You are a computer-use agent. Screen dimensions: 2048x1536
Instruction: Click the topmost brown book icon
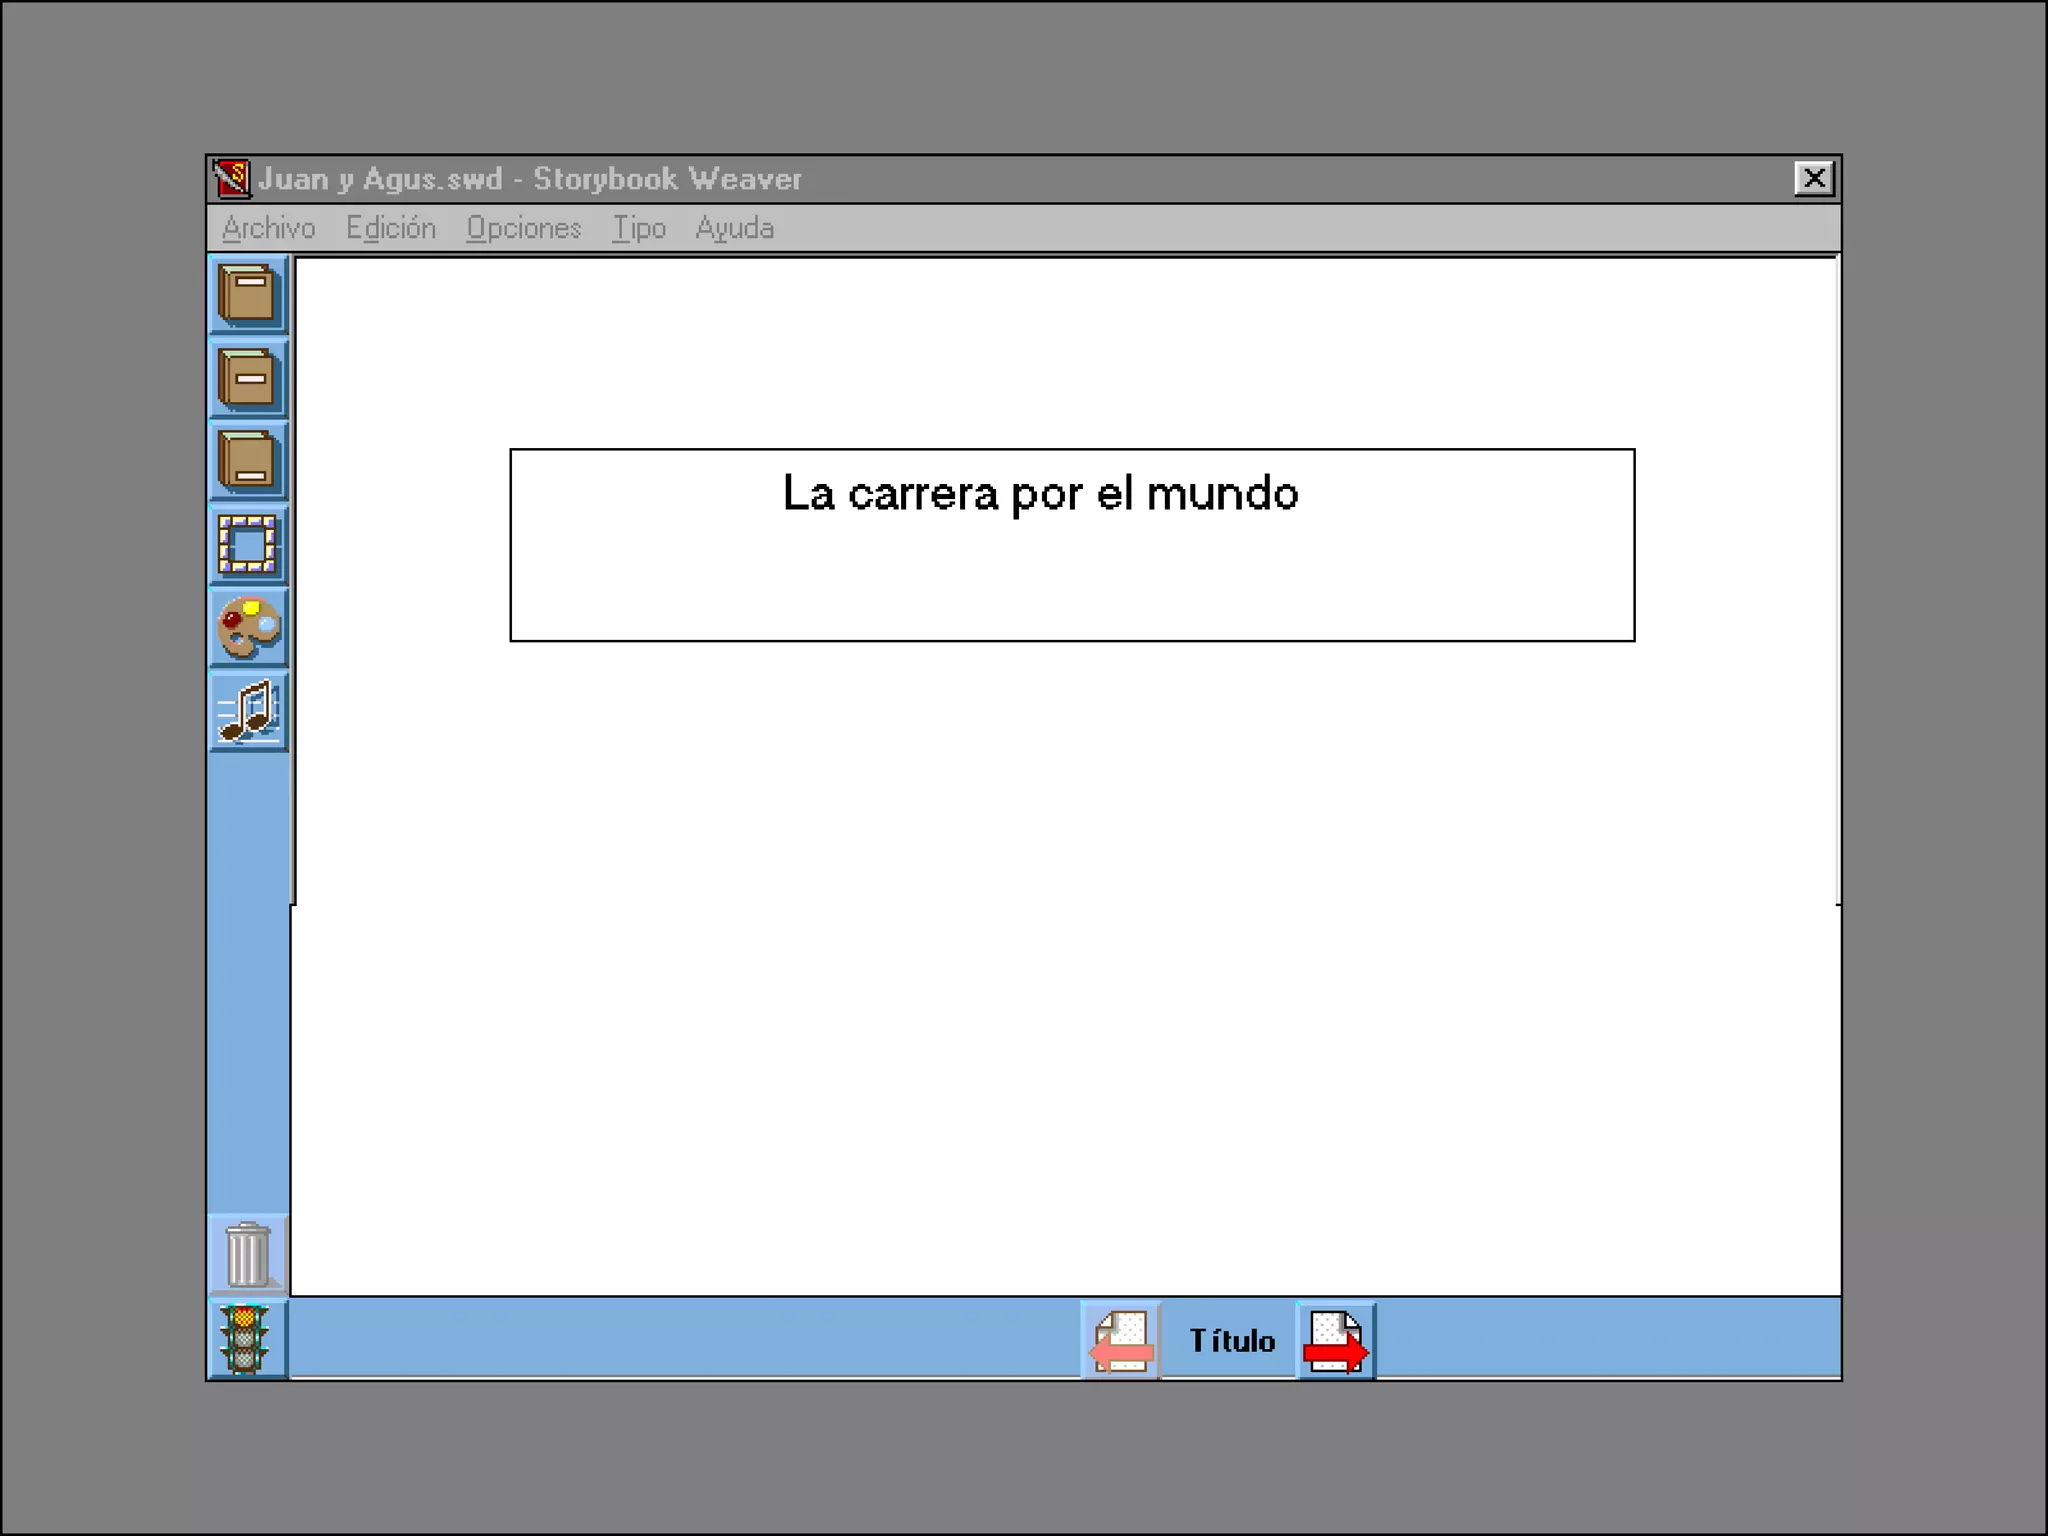(247, 295)
